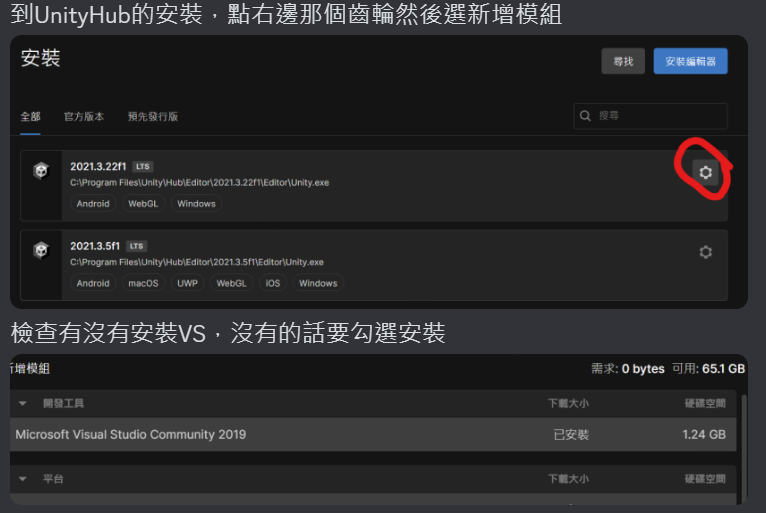The height and width of the screenshot is (513, 766).
Task: Click 已安裝 status for Visual Studio
Action: [571, 434]
